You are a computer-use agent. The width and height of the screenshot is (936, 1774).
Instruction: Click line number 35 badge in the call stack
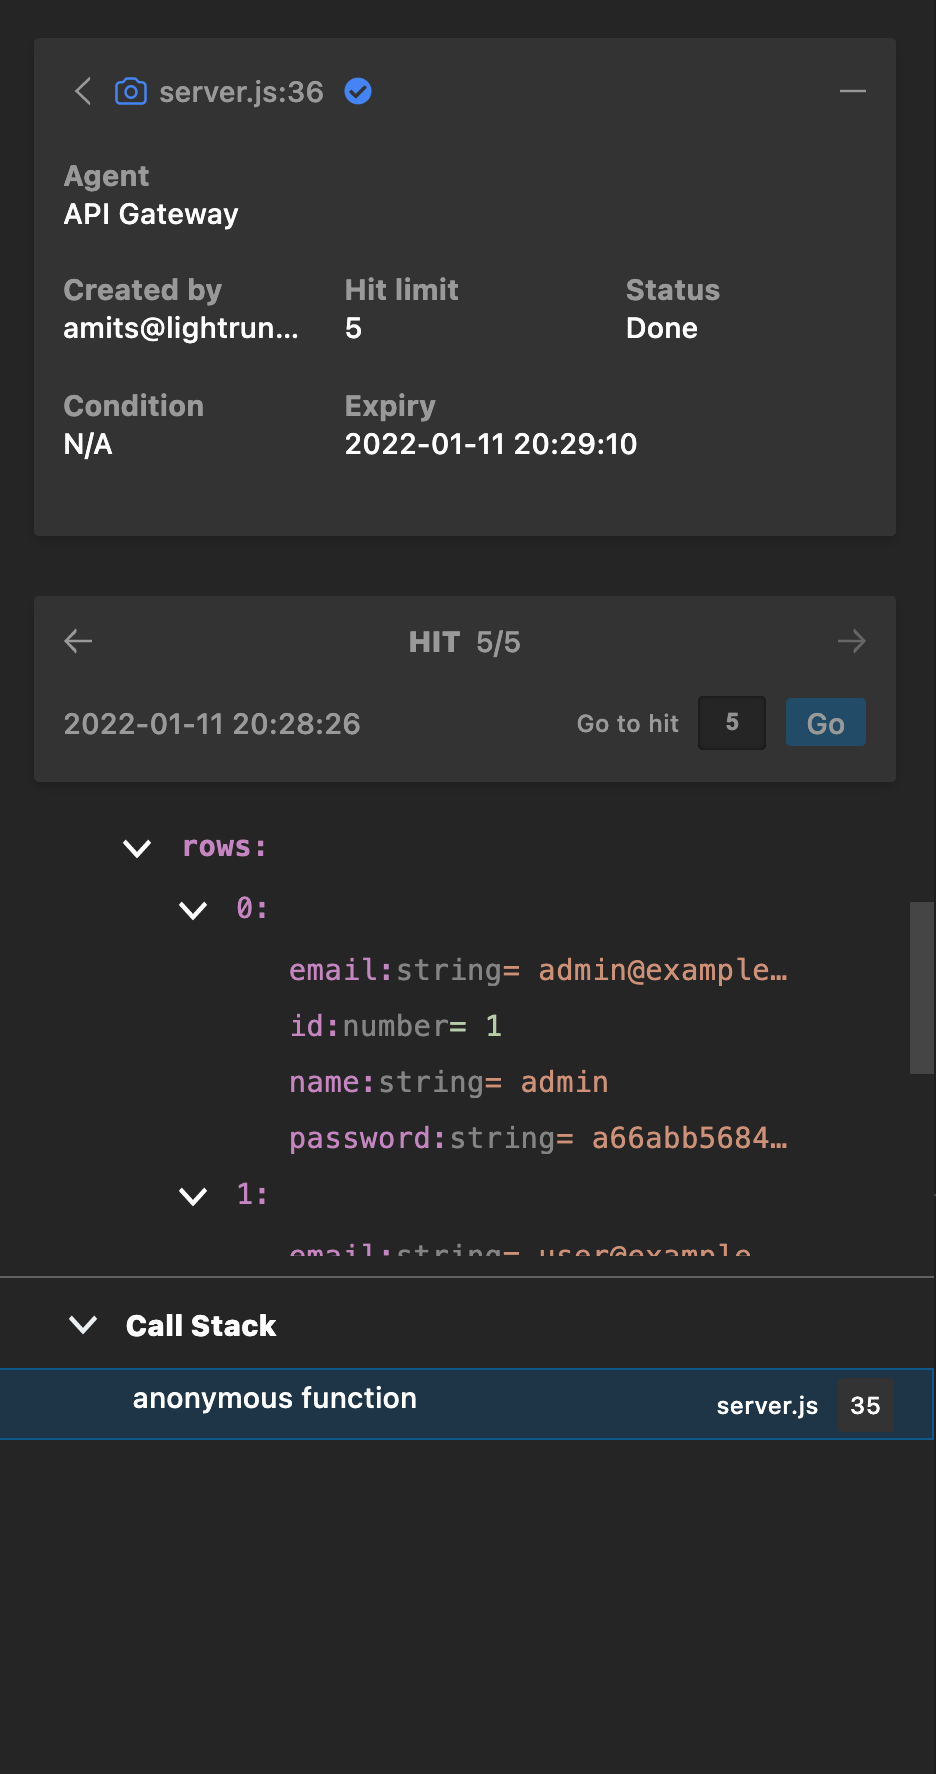click(x=865, y=1405)
